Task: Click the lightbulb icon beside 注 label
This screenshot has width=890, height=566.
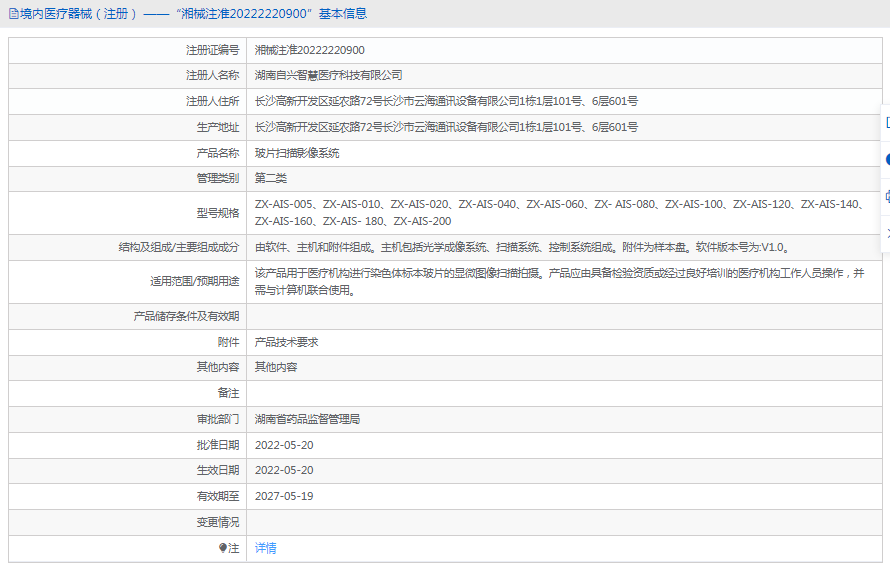Action: point(222,548)
